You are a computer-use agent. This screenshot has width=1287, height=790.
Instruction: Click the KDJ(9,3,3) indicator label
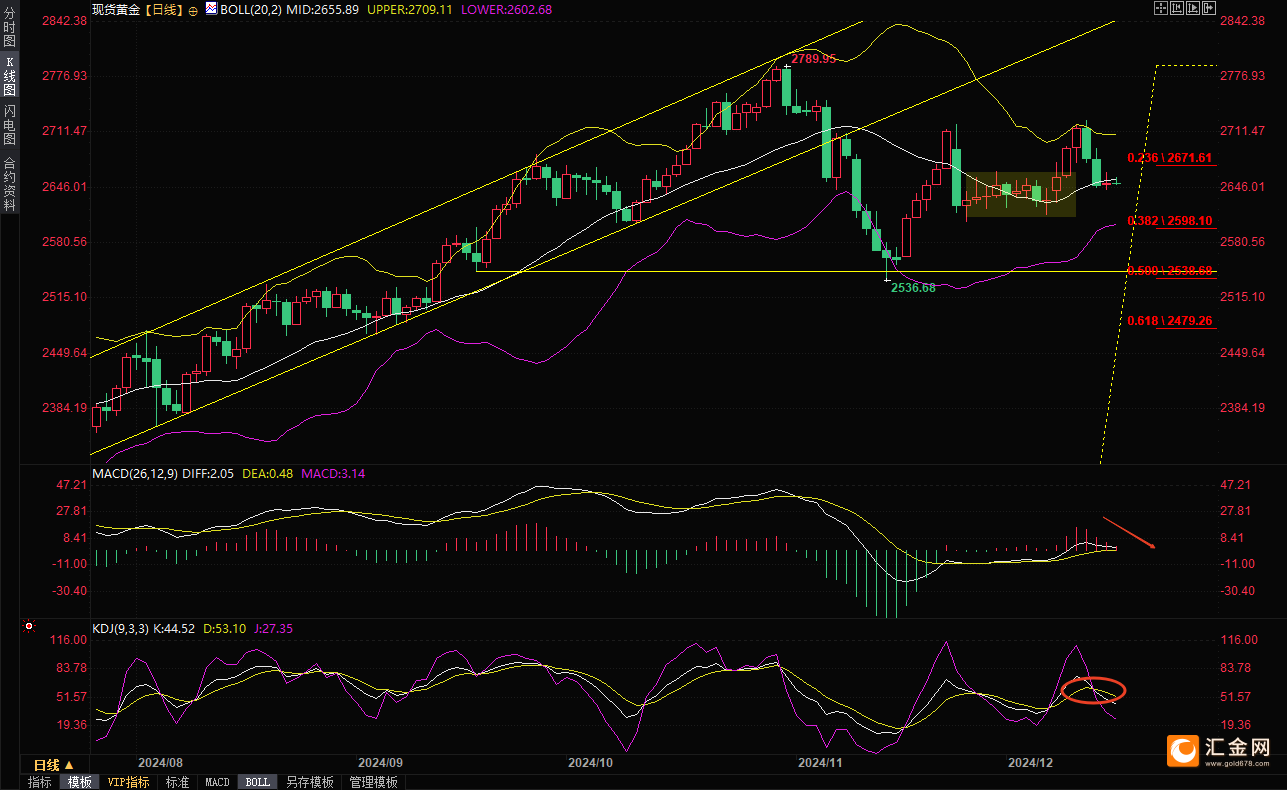(x=122, y=629)
